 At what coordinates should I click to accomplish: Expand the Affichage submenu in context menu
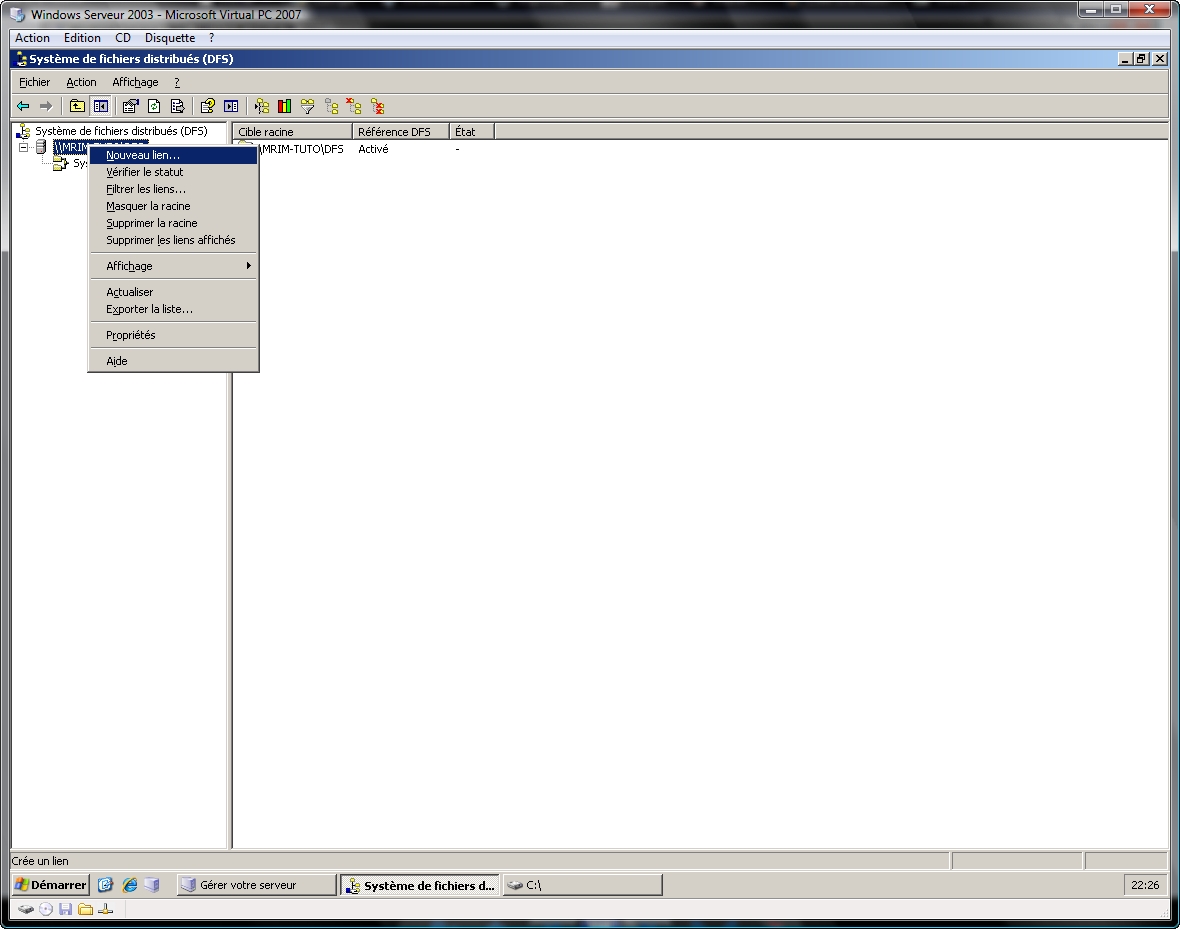pyautogui.click(x=173, y=266)
